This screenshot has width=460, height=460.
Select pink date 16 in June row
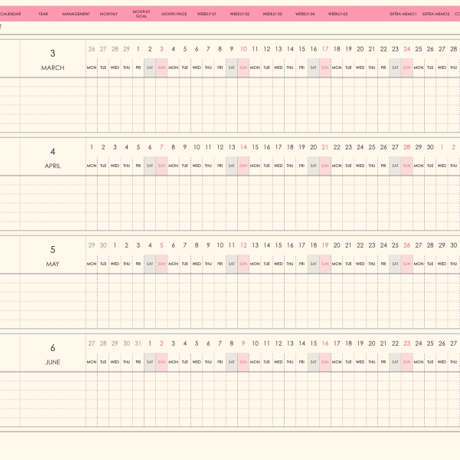pyautogui.click(x=325, y=343)
